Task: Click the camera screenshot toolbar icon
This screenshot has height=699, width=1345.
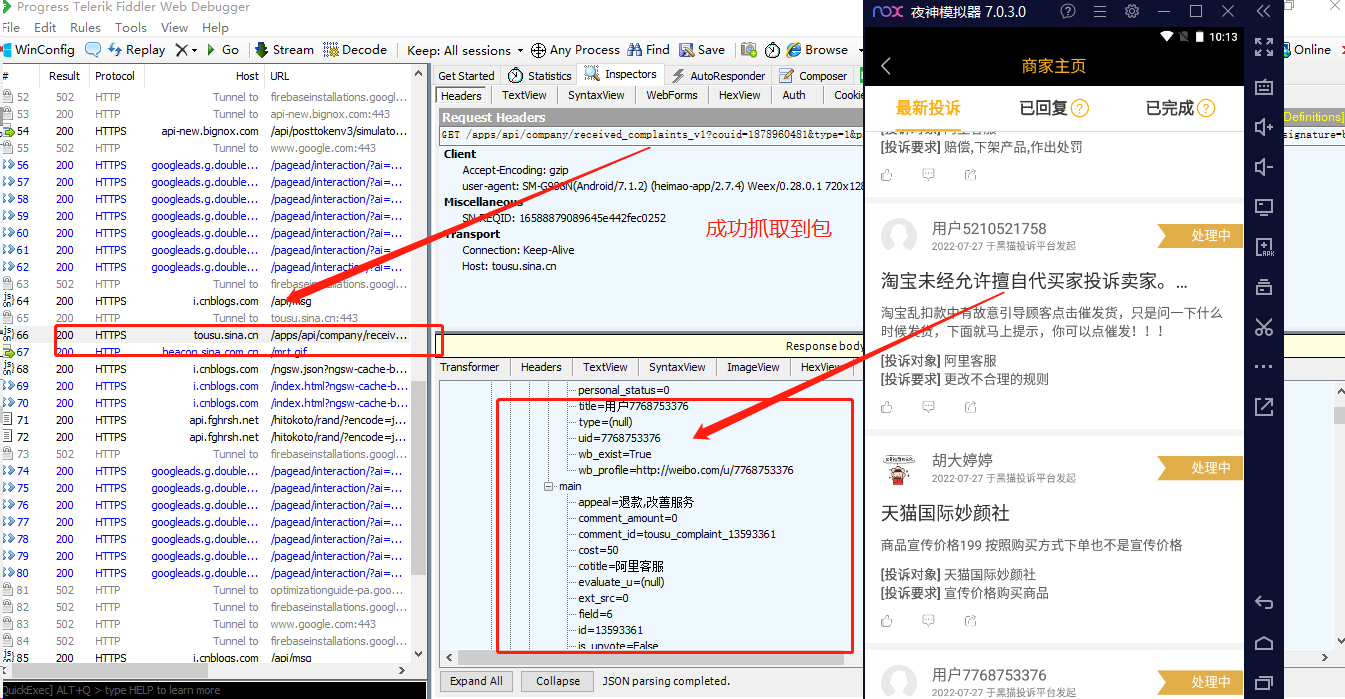Action: tap(748, 50)
